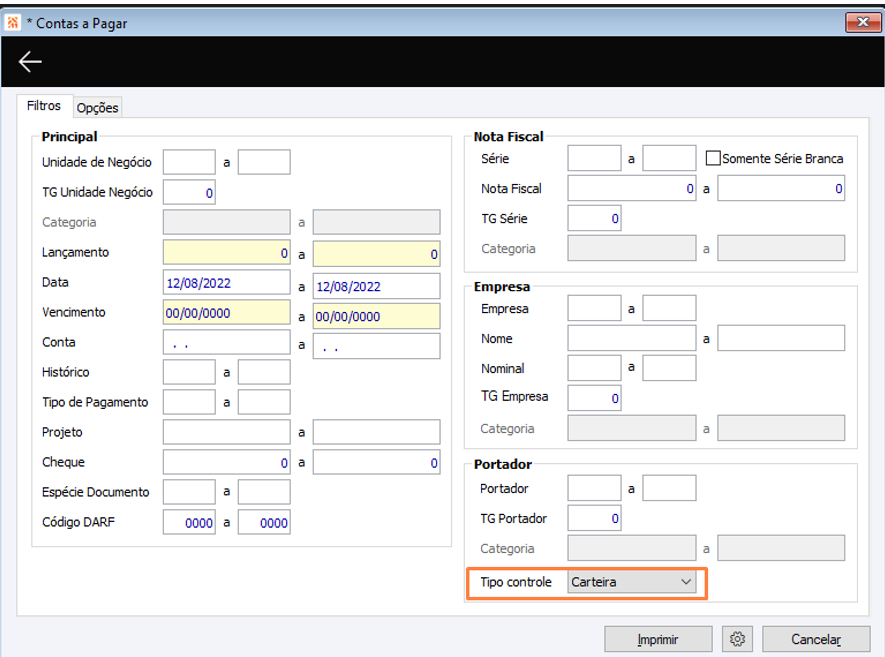The height and width of the screenshot is (657, 885).
Task: Click the Data start date field
Action: [x=227, y=282]
